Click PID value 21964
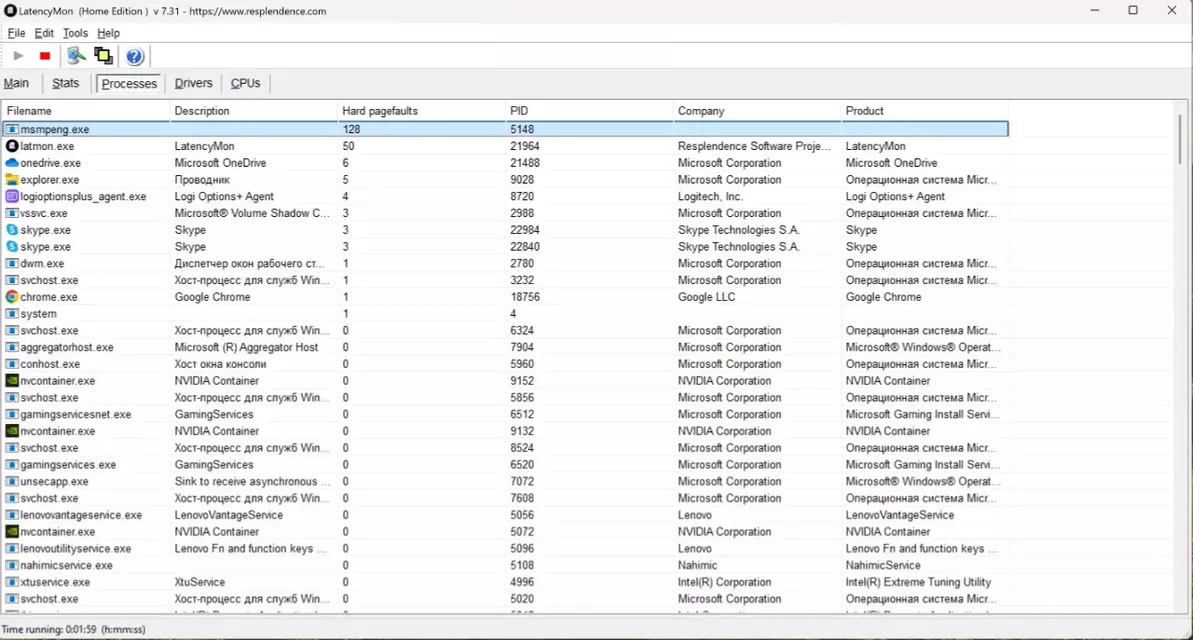Screen dimensions: 1193x640 pos(525,146)
